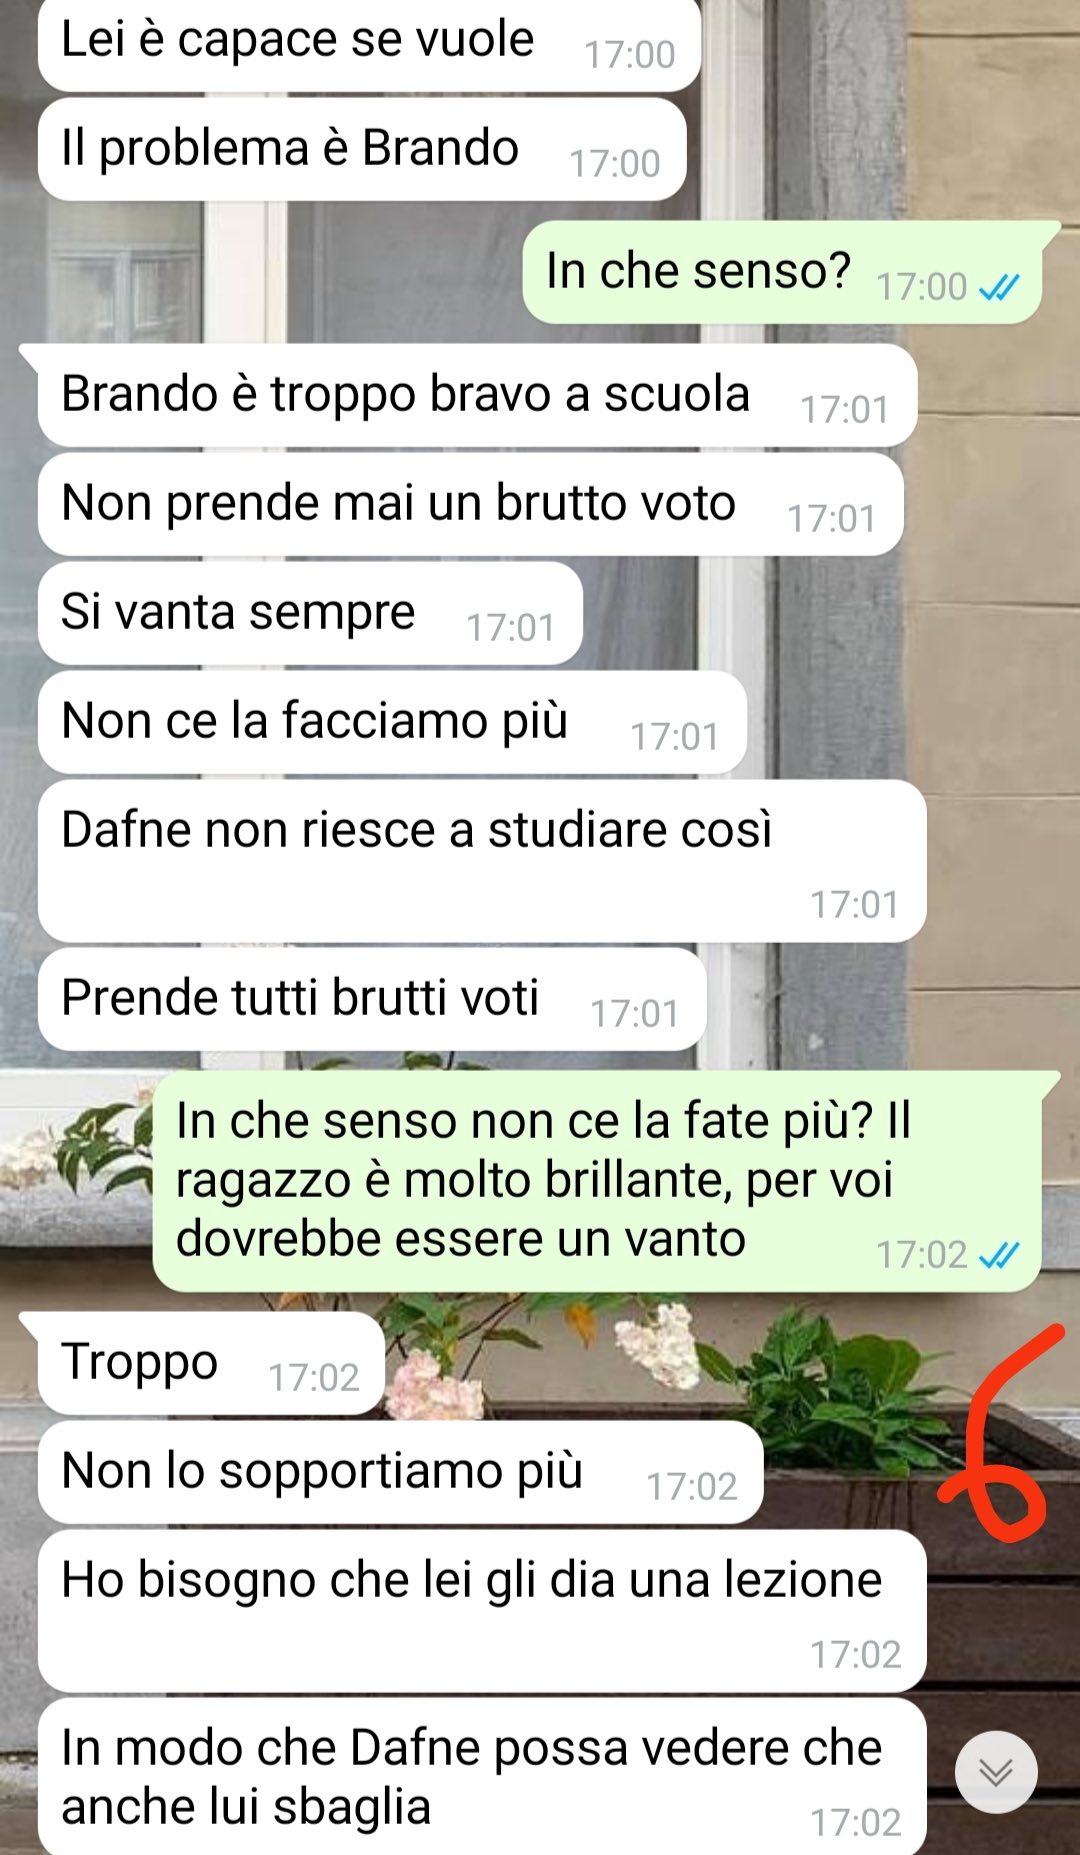This screenshot has width=1080, height=1855.
Task: Select the sent message 'In che senso?'
Action: click(782, 272)
